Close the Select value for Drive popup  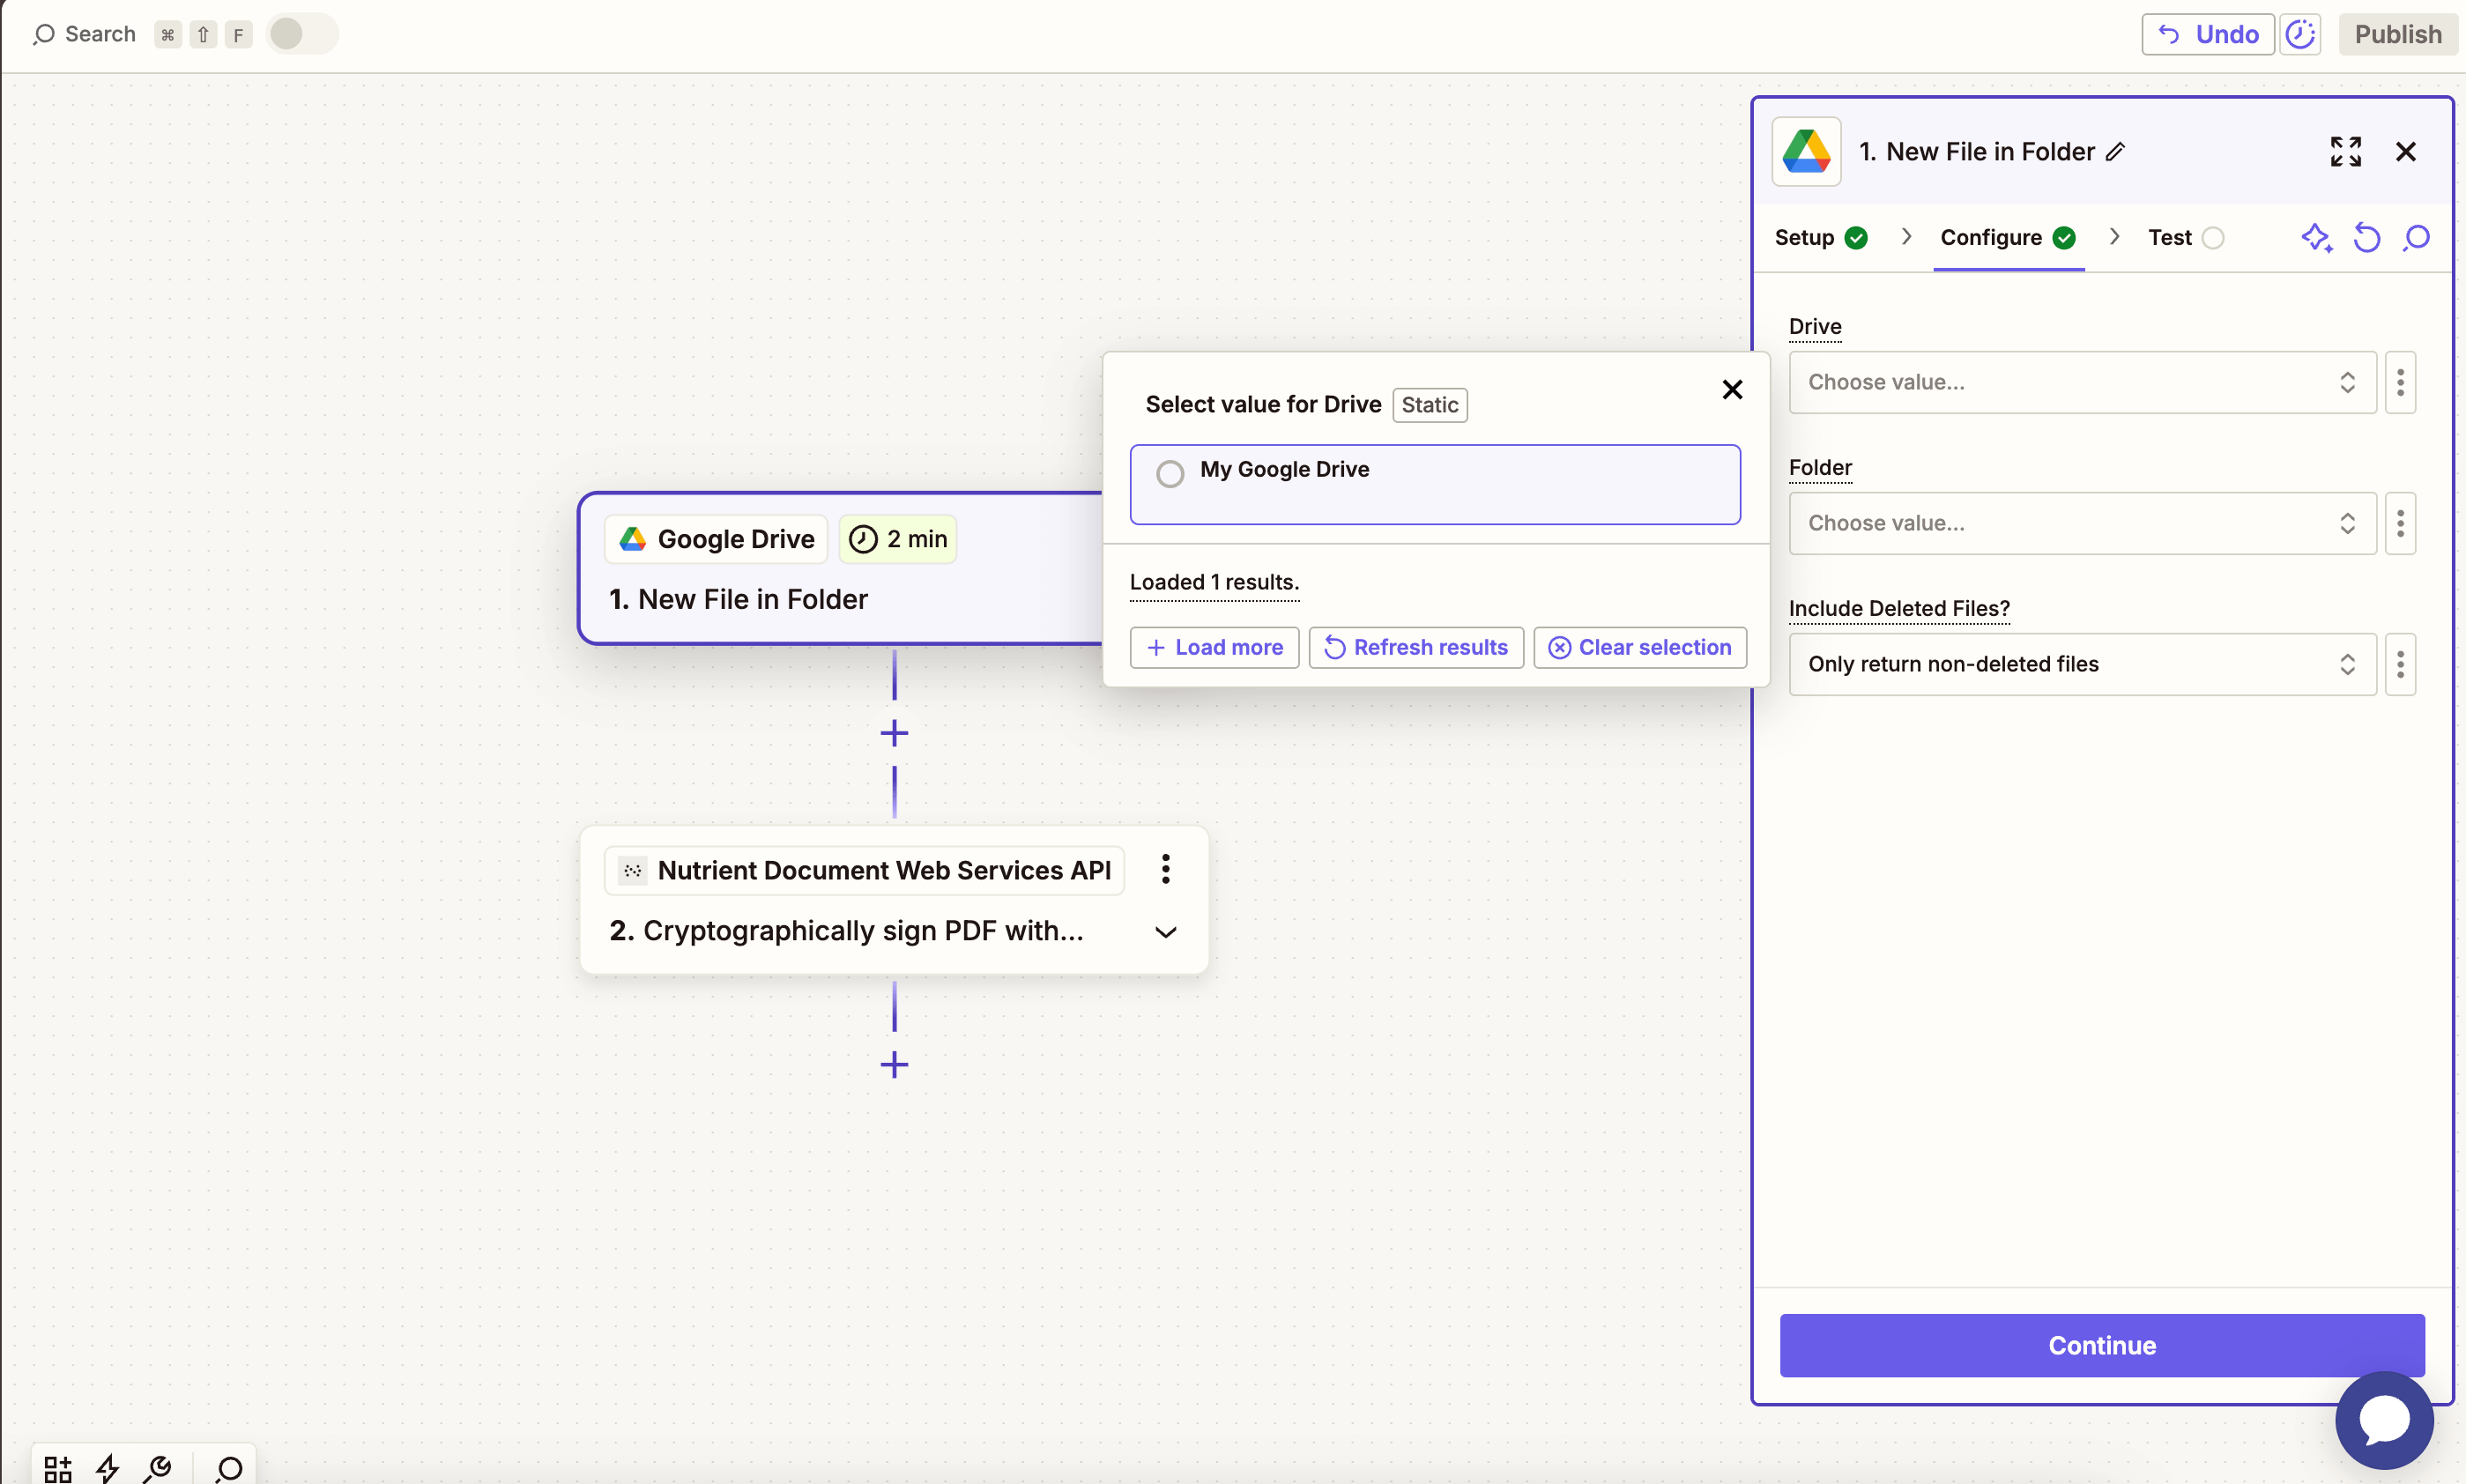point(1732,389)
